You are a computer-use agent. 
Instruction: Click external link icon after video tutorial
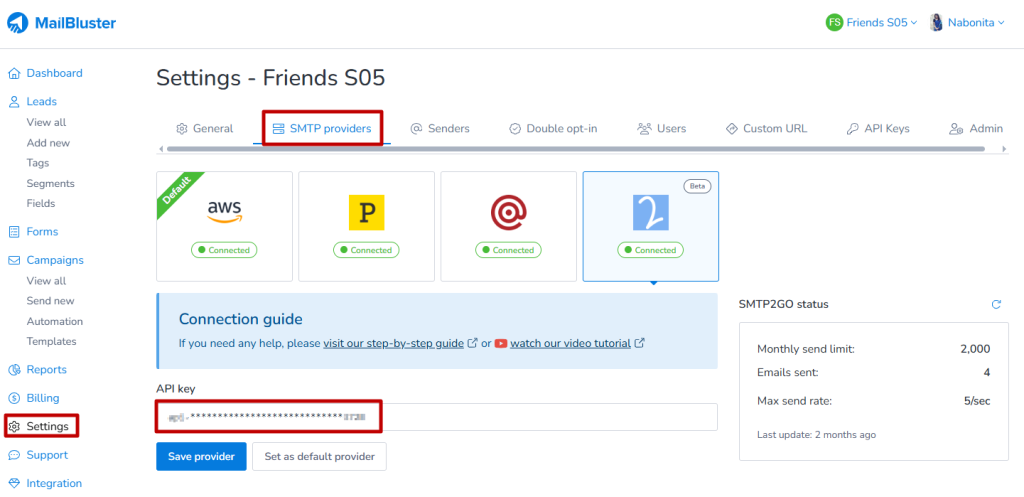coord(640,343)
